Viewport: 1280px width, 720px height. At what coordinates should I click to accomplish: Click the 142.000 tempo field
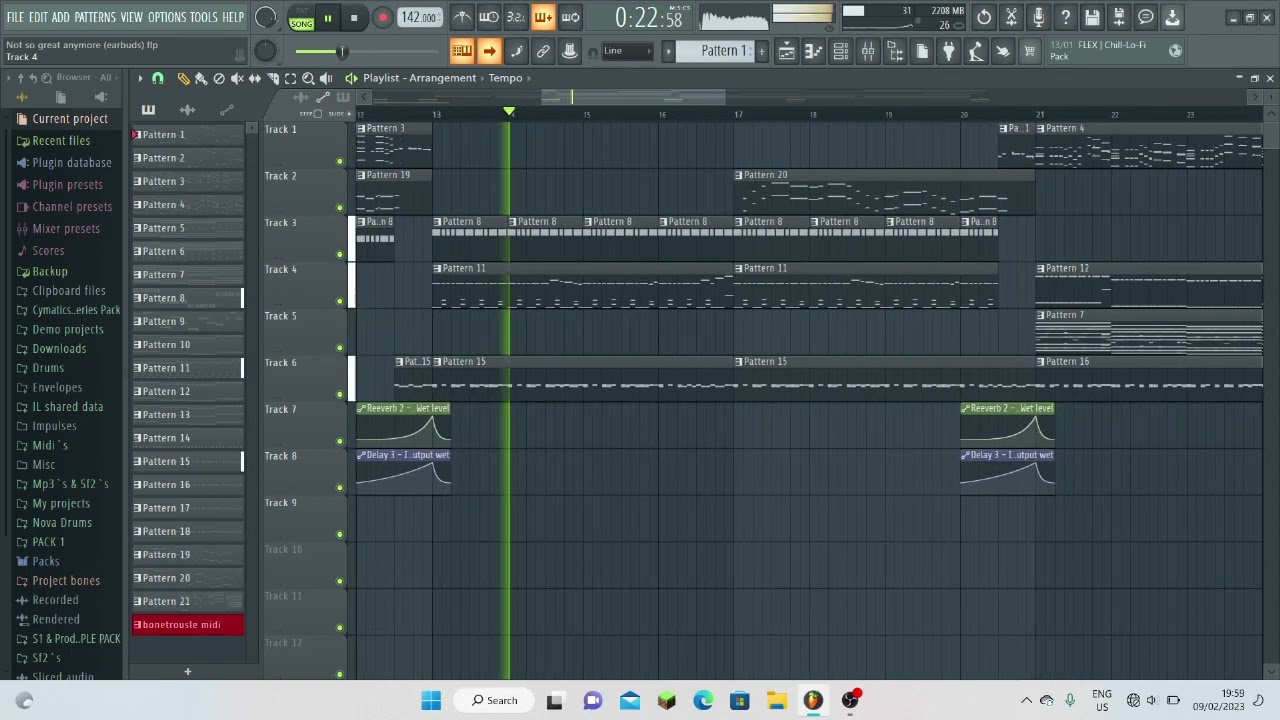coord(419,17)
